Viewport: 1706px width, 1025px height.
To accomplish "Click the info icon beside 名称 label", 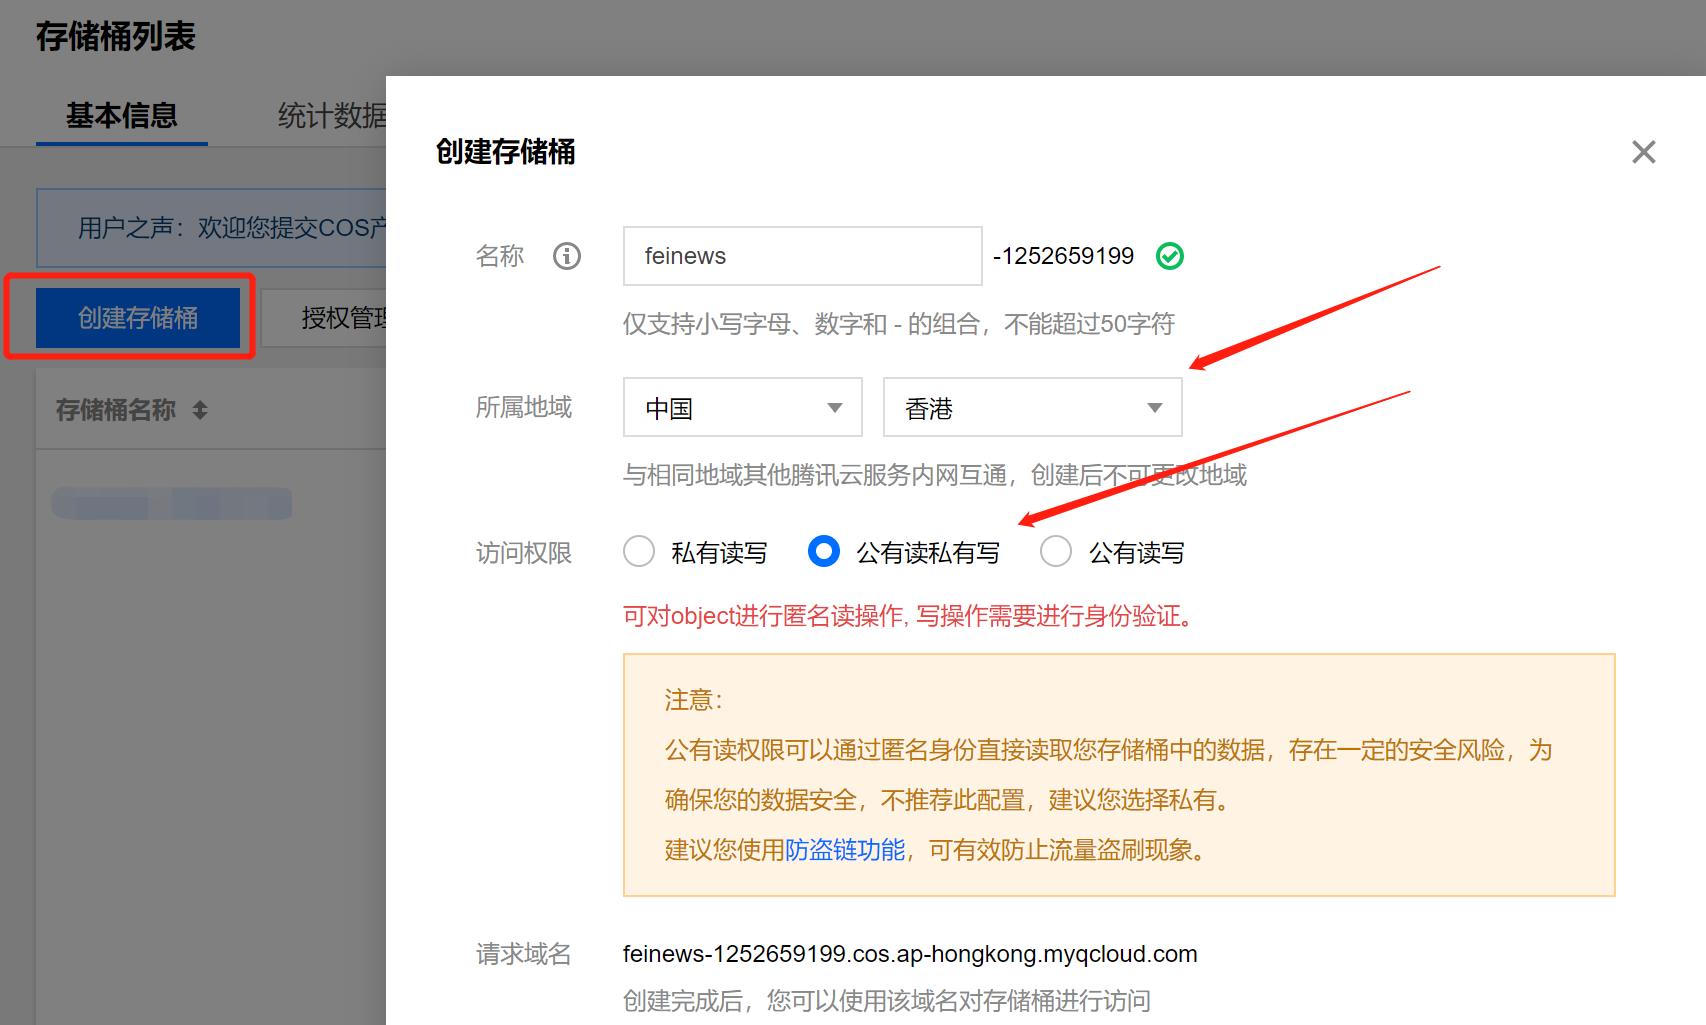I will 567,257.
